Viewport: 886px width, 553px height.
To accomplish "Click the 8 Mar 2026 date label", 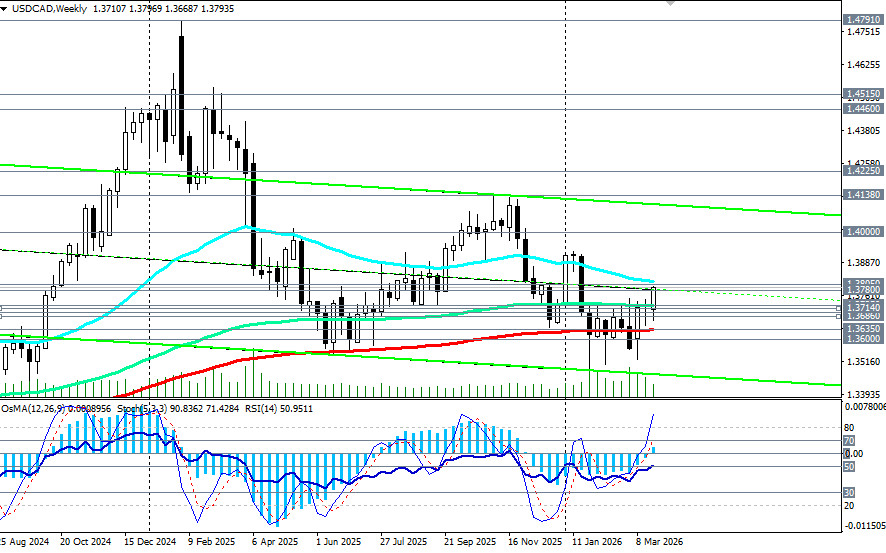I will click(659, 542).
